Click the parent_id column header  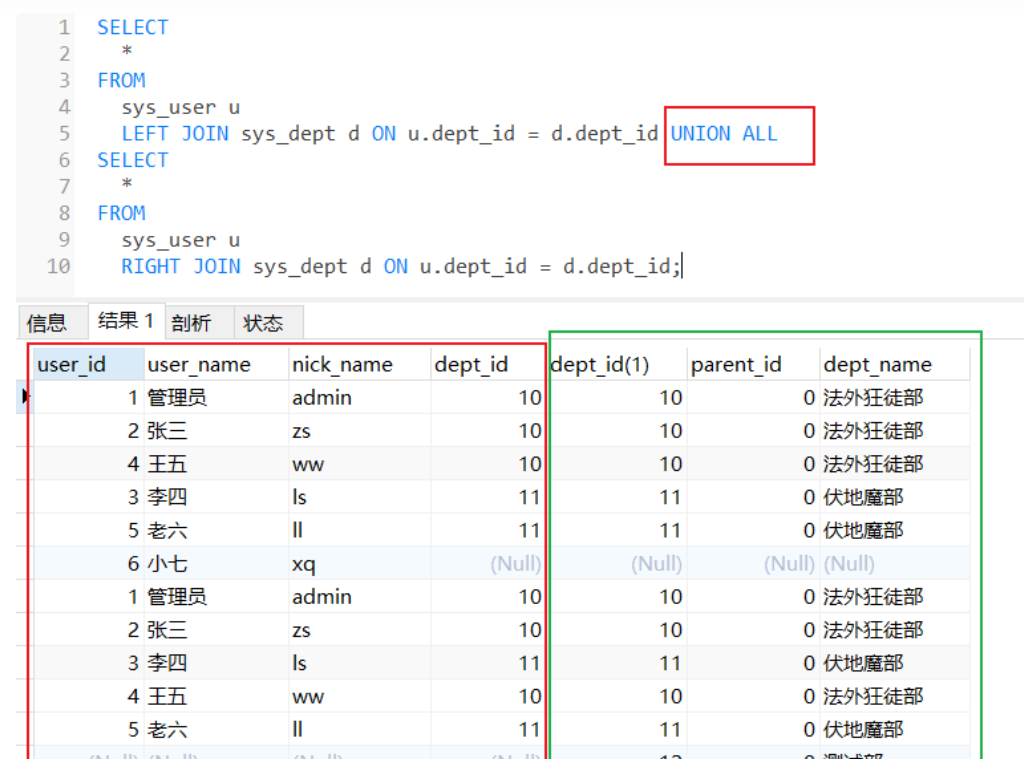click(x=754, y=364)
